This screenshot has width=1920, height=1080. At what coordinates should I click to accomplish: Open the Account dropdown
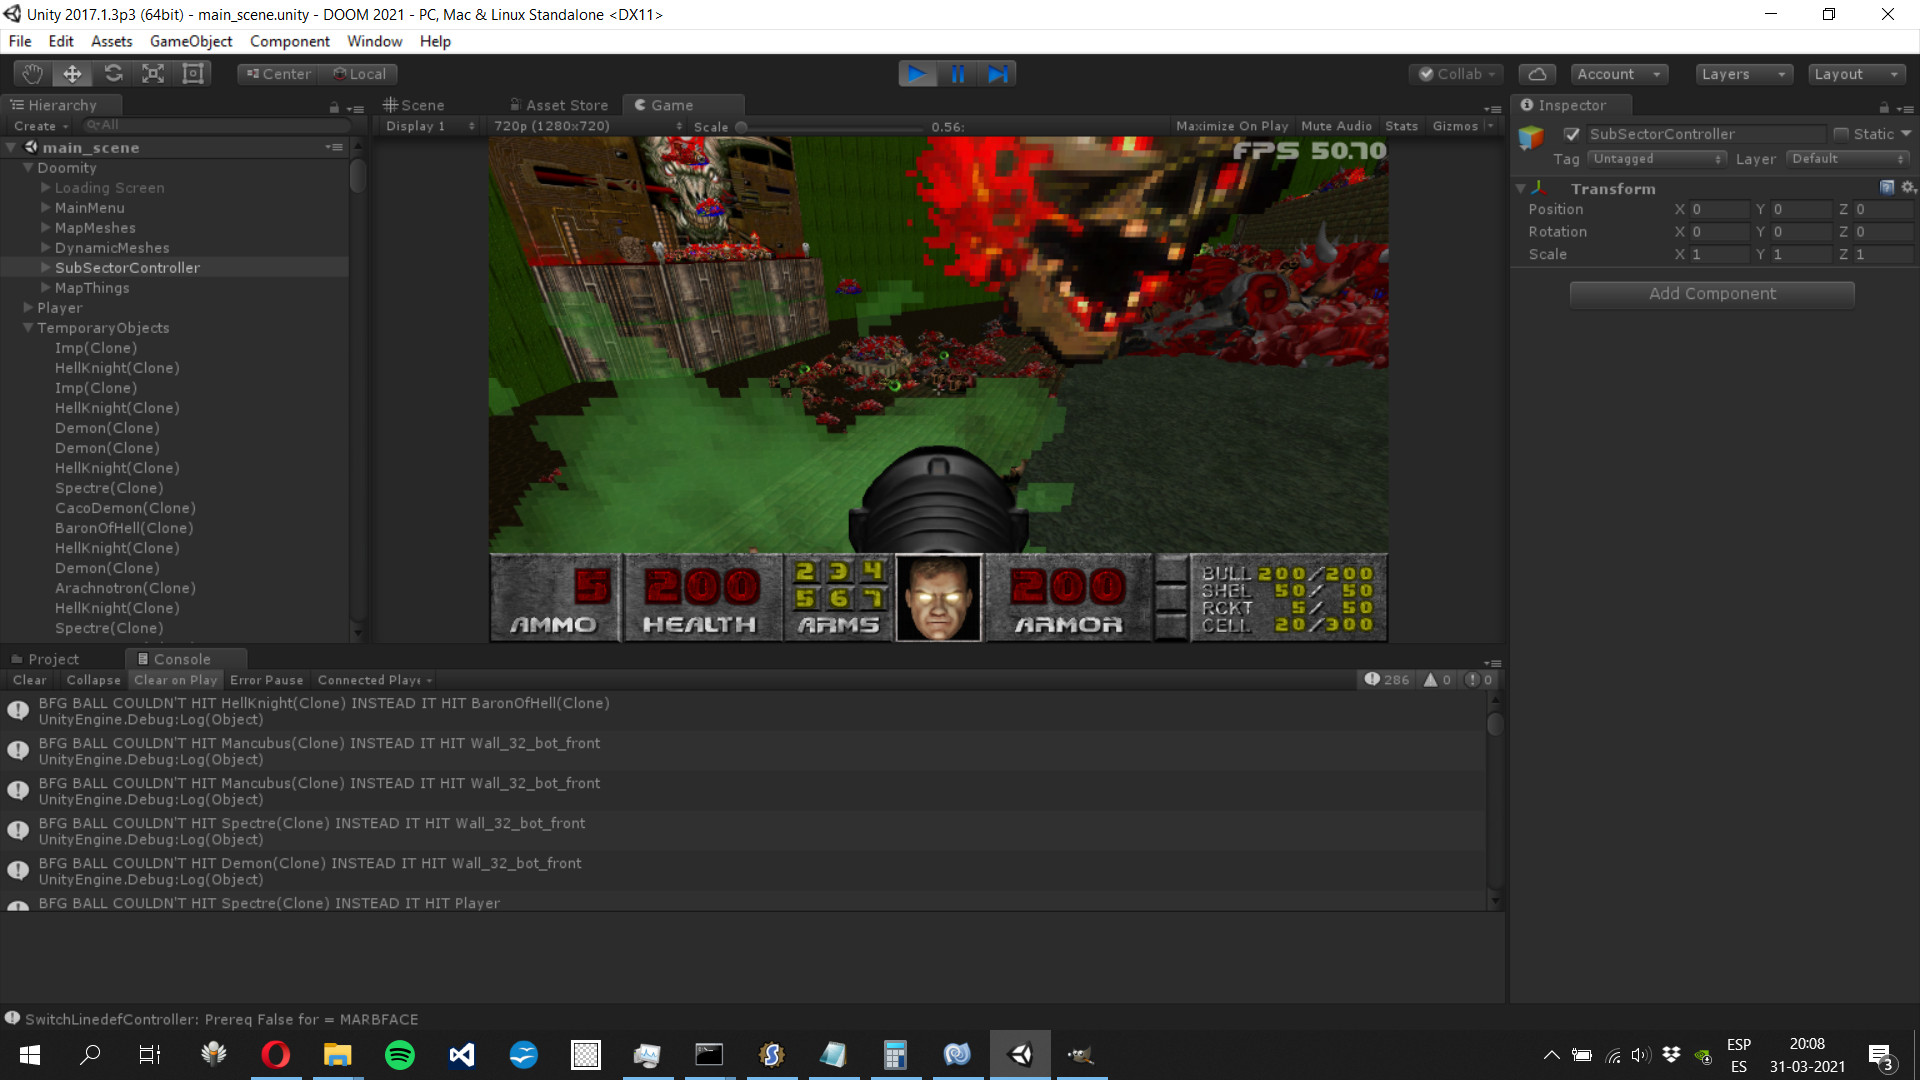1619,74
